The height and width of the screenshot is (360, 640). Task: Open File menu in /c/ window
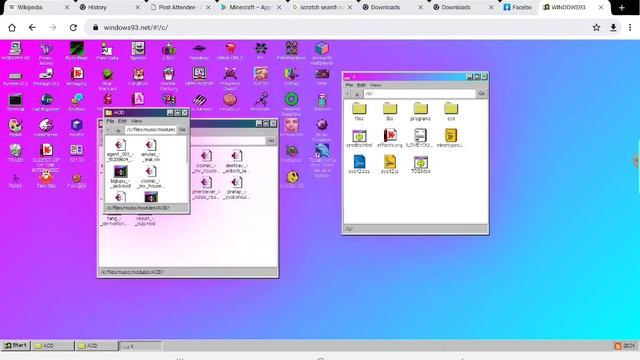(349, 85)
